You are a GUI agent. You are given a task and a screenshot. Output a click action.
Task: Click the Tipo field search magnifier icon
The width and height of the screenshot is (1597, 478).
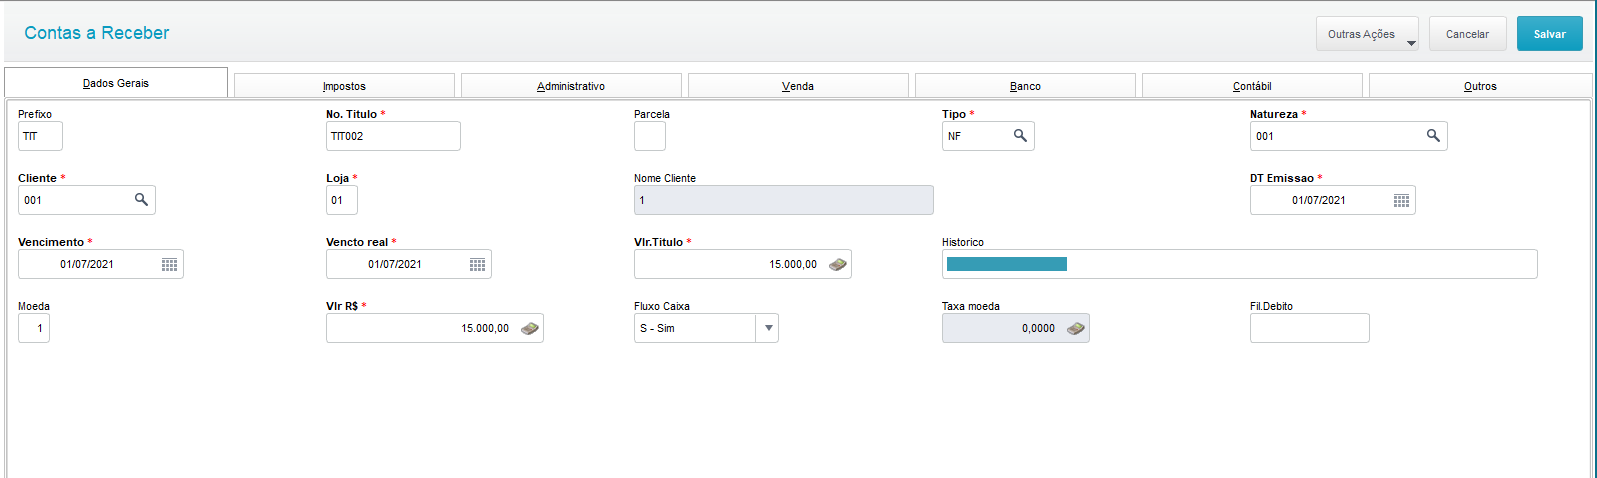(1020, 136)
